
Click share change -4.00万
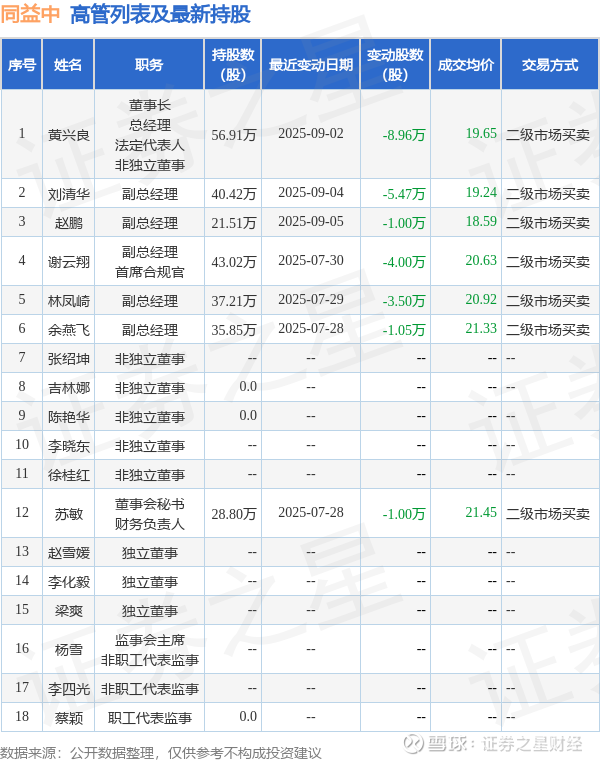click(404, 261)
